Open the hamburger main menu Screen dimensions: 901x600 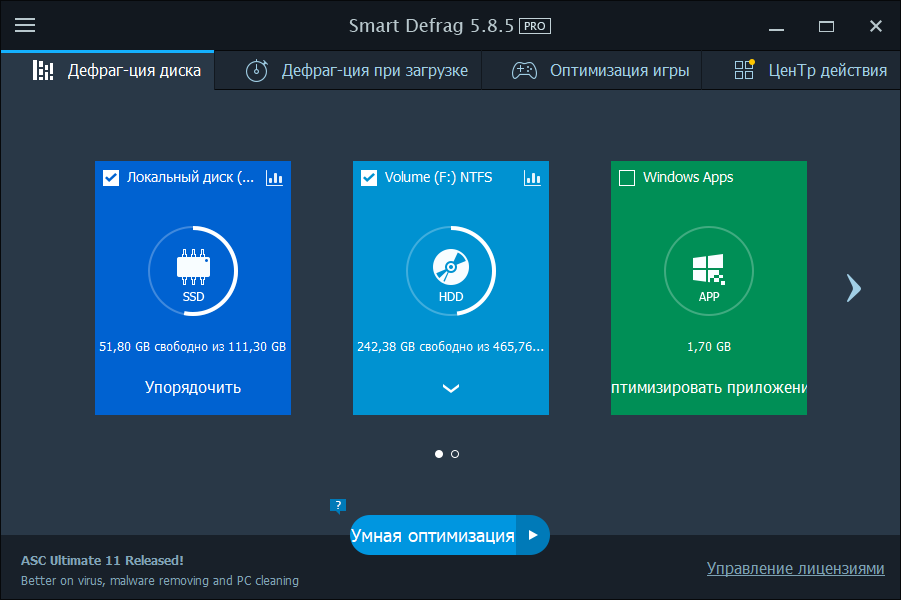[x=25, y=26]
